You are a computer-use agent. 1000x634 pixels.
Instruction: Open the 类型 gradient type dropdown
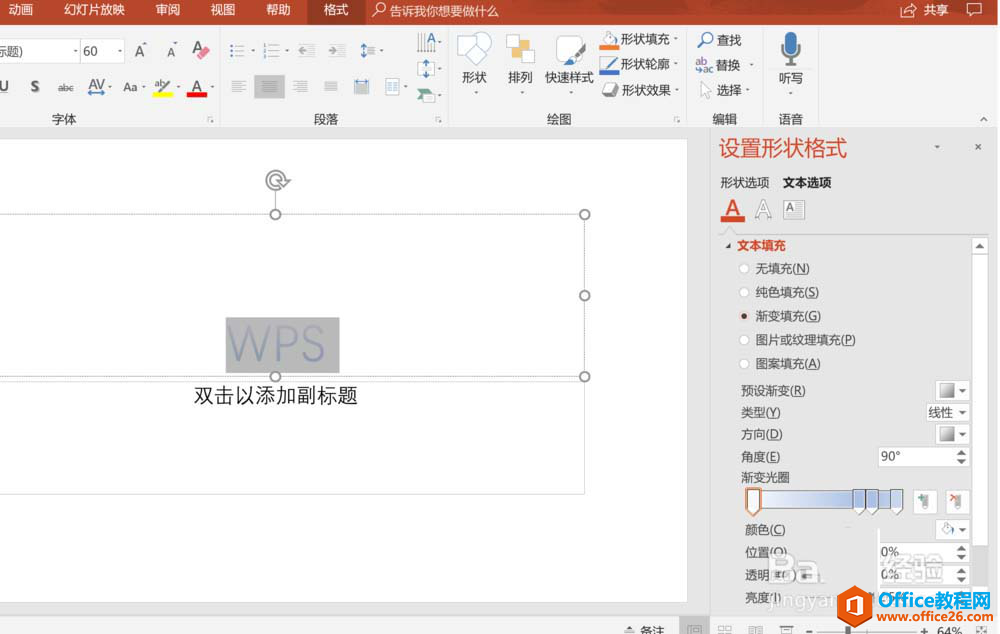pos(948,413)
